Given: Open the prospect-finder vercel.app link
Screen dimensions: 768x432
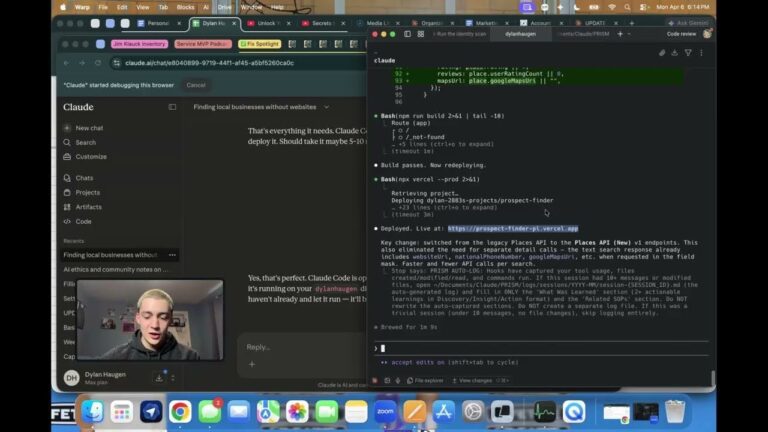Looking at the screenshot, I should 513,229.
